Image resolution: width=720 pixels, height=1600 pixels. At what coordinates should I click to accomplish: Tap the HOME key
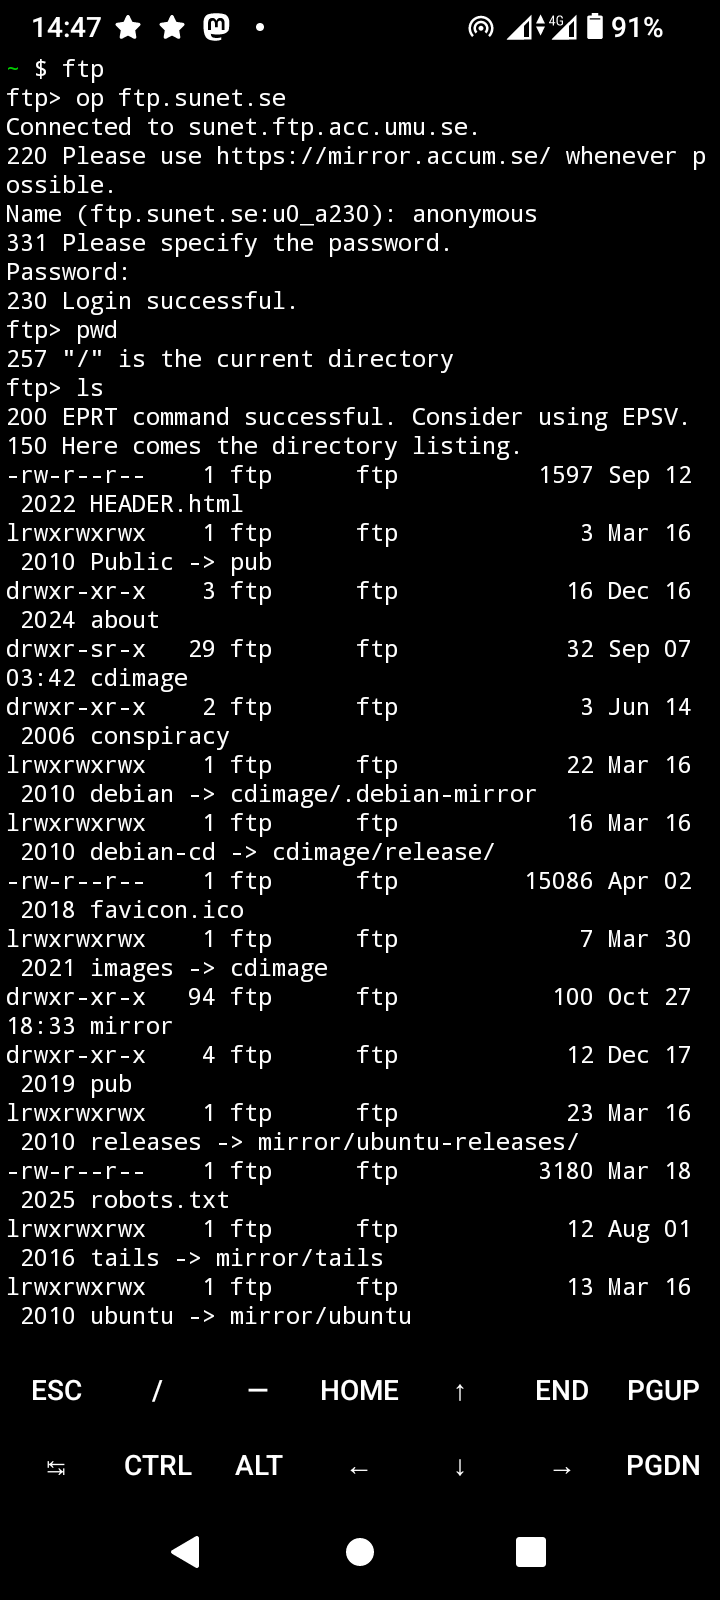click(x=359, y=1390)
